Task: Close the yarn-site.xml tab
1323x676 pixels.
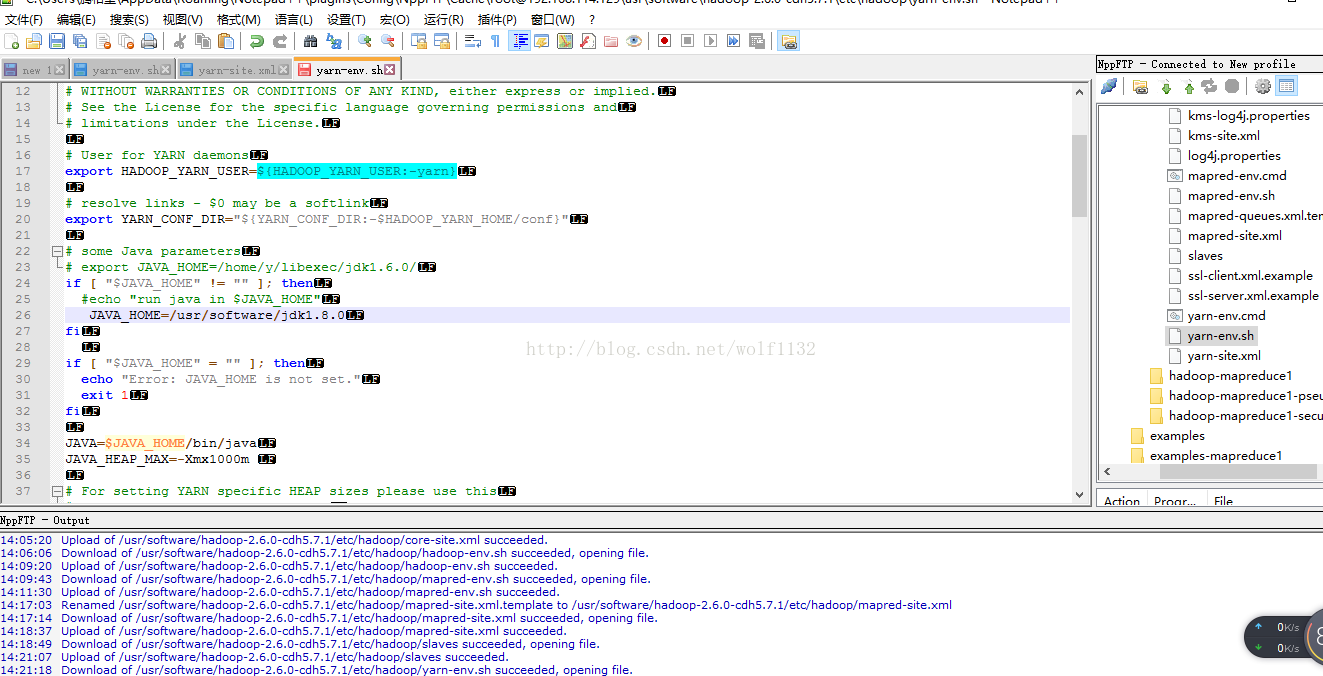Action: [284, 70]
